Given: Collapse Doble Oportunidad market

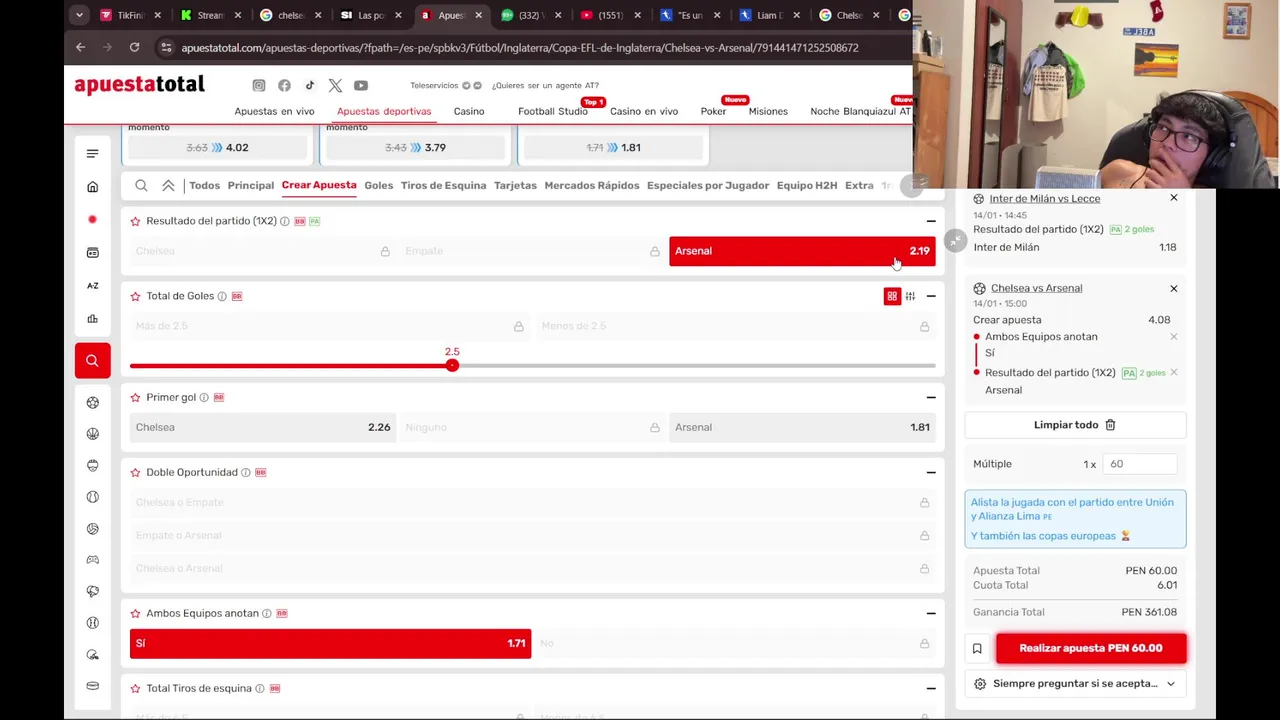Looking at the screenshot, I should 931,472.
